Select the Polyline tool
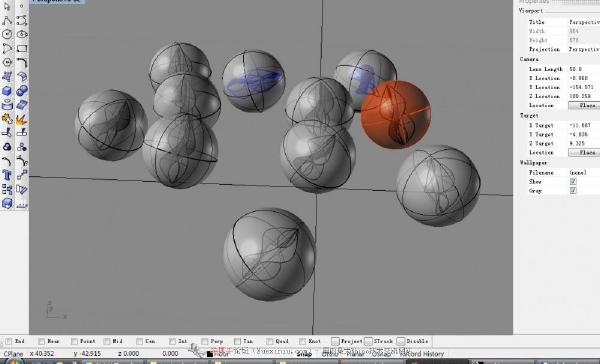The image size is (600, 364). 7,20
